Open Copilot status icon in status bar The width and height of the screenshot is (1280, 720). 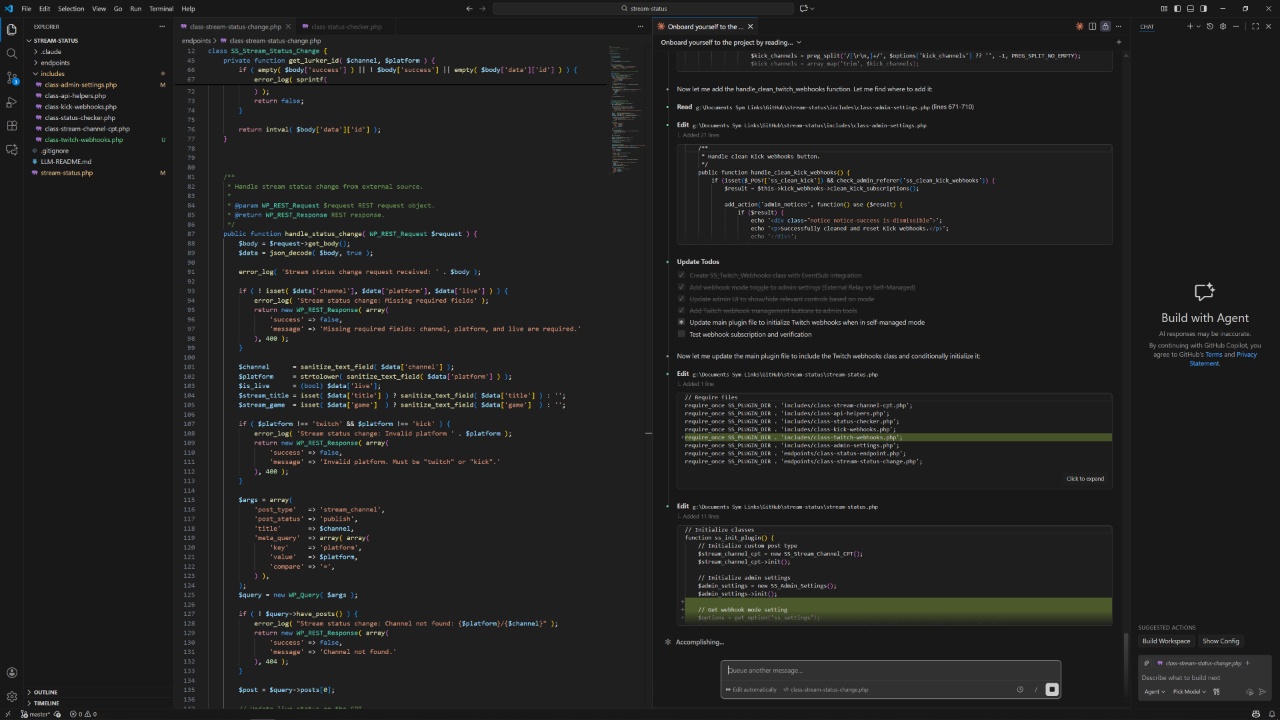coord(1256,714)
